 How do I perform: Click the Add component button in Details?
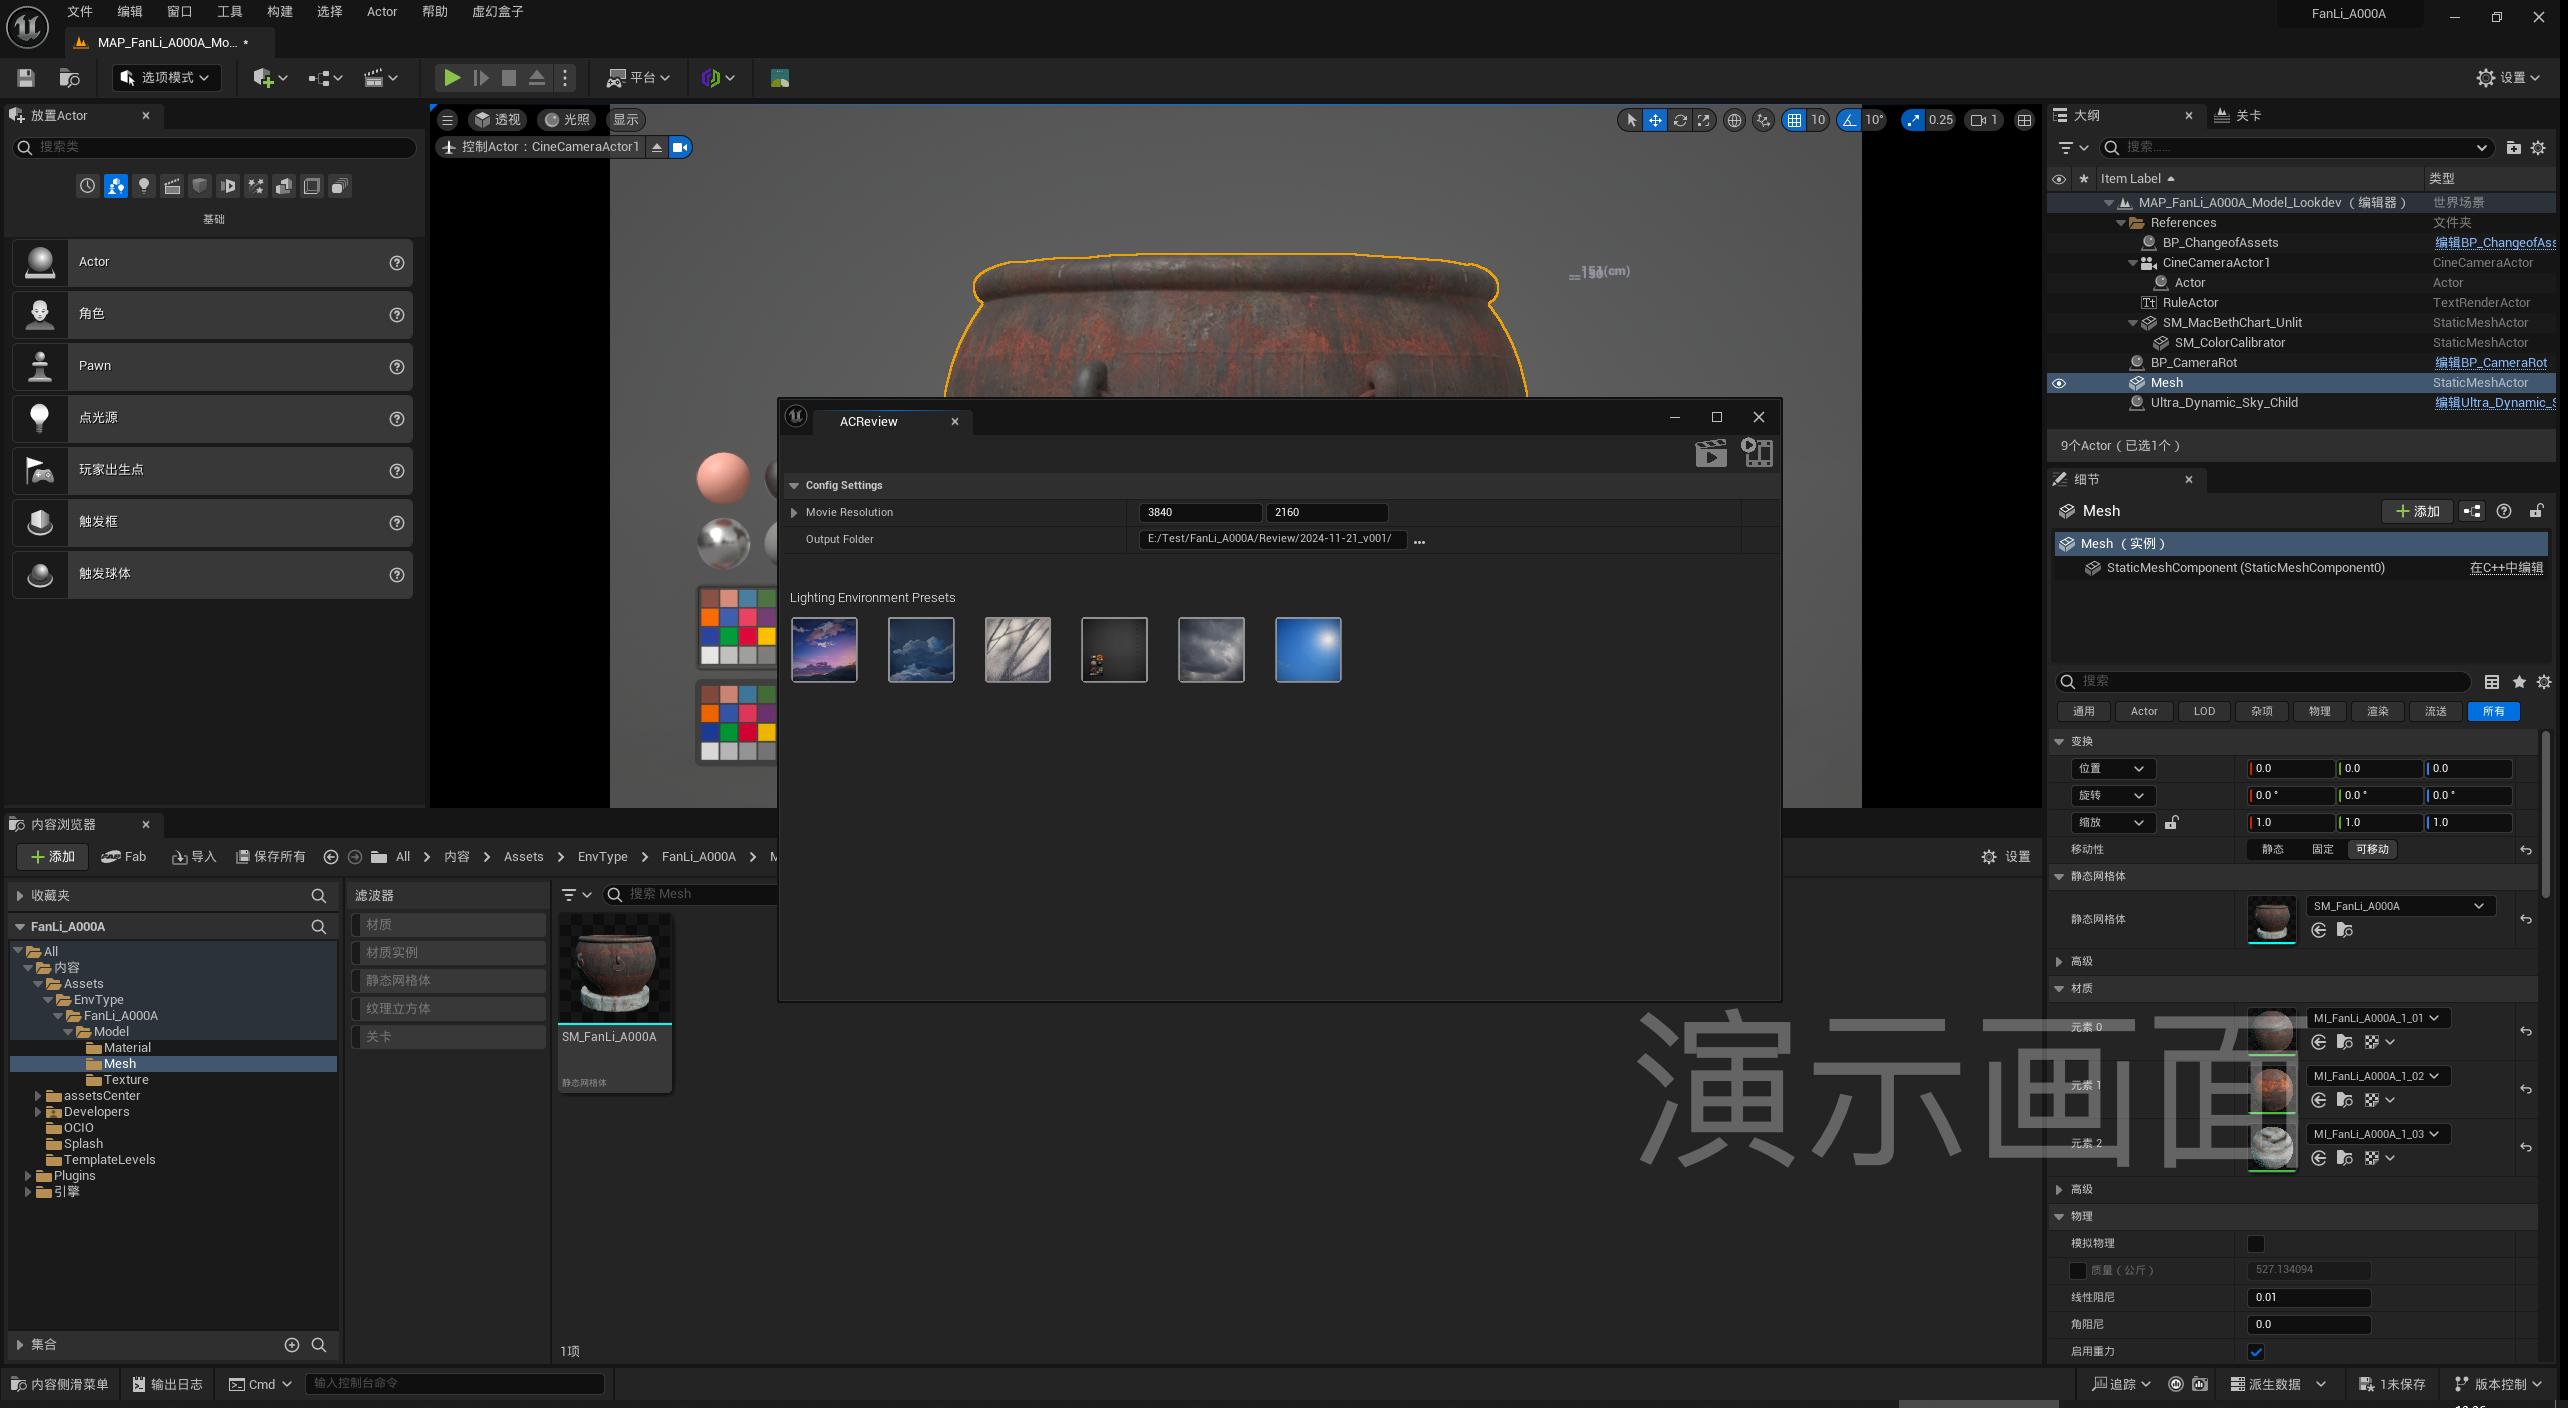(x=2416, y=511)
